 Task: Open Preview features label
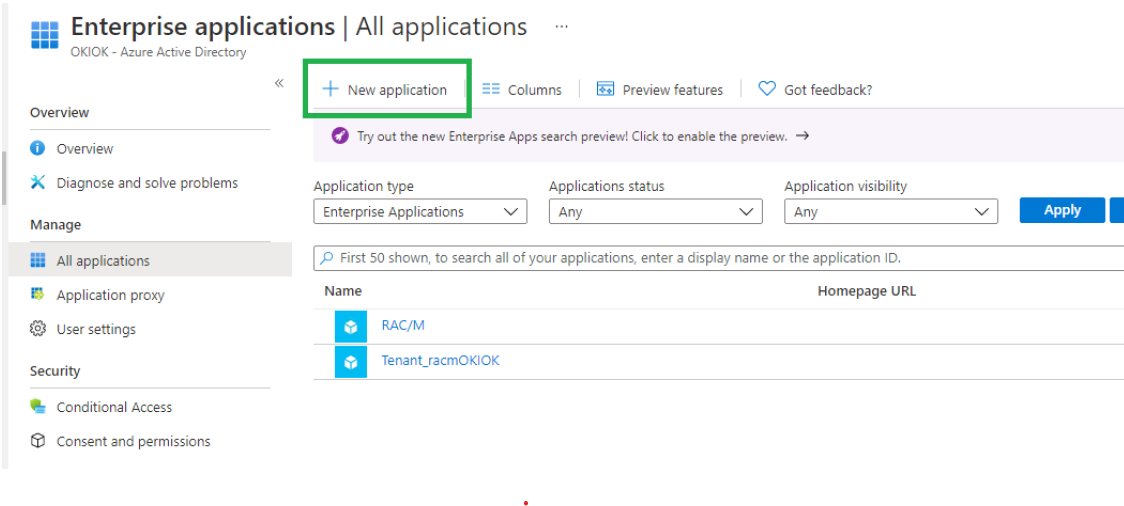coord(672,90)
